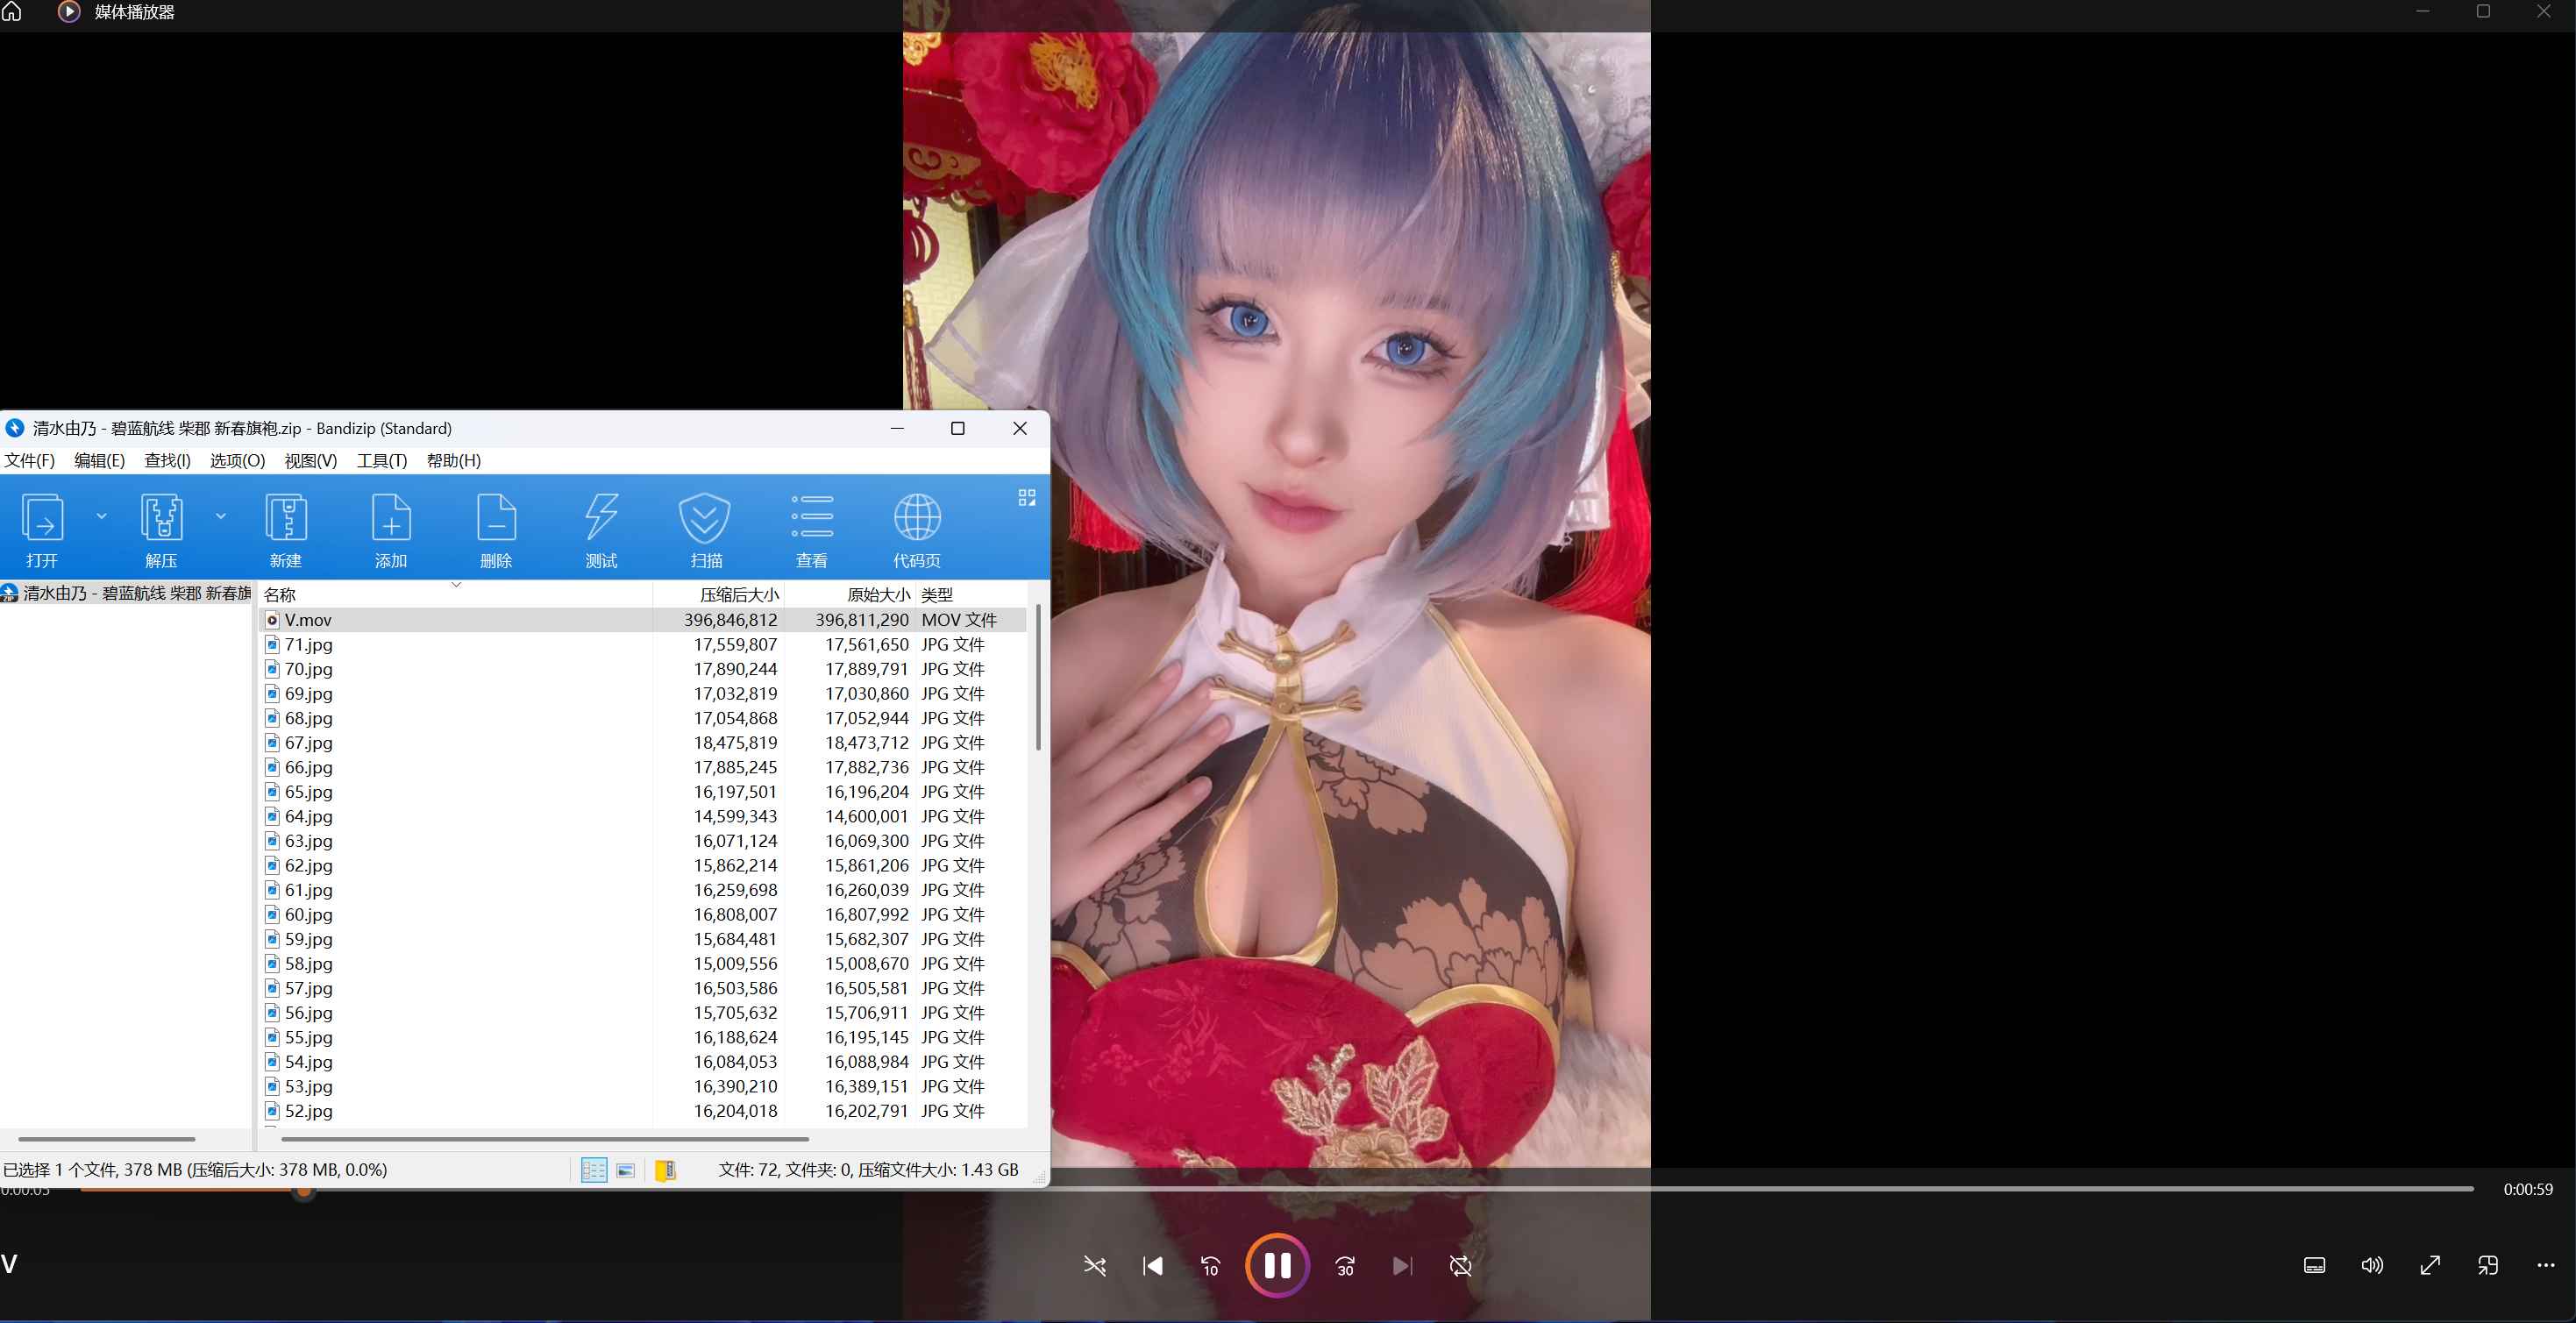2576x1323 pixels.
Task: Open the 工具(T) menu
Action: (x=382, y=460)
